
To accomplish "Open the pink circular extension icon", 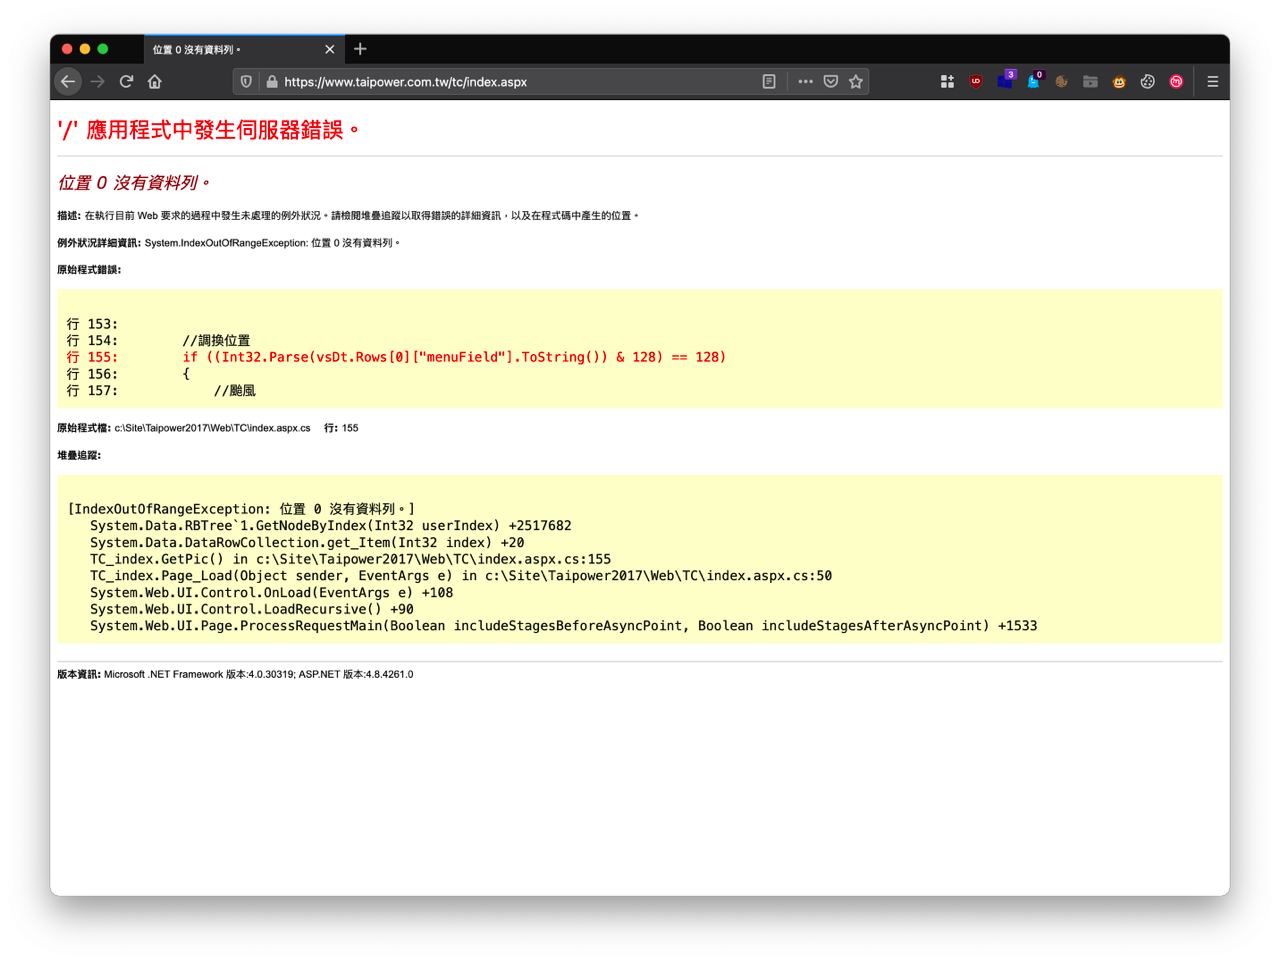I will tap(1176, 82).
